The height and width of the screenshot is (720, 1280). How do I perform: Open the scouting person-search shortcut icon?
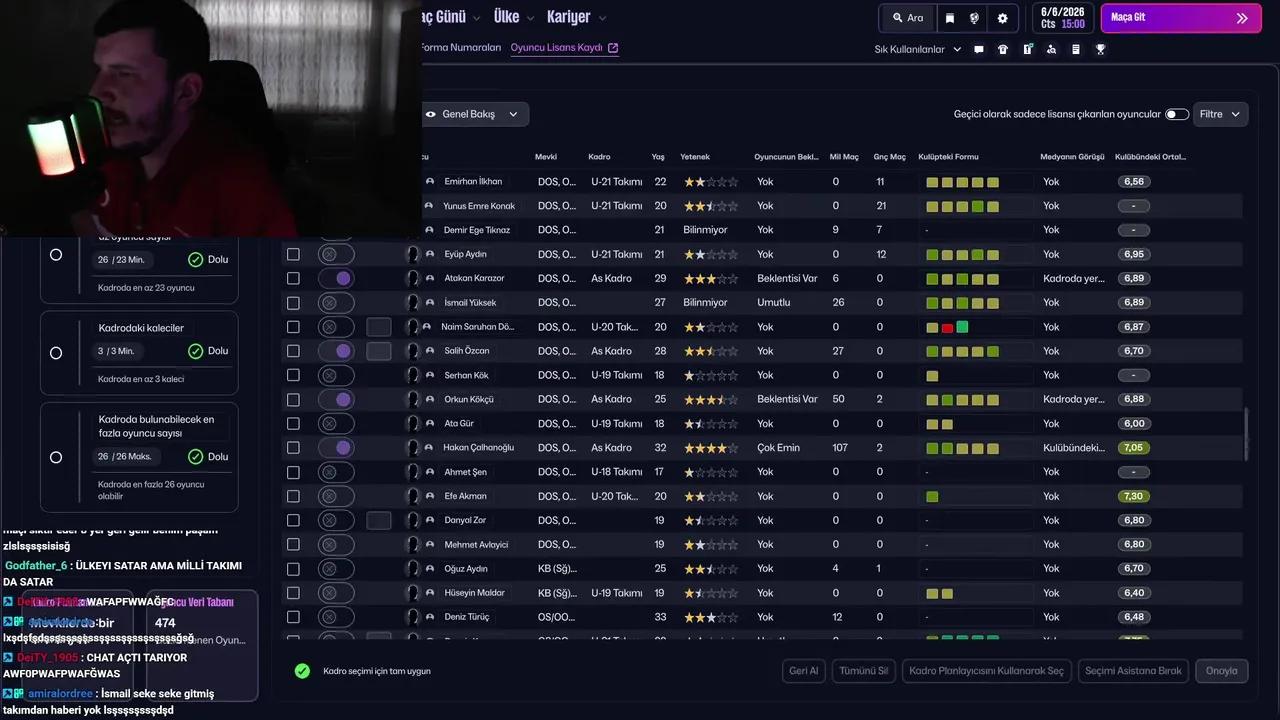click(x=1051, y=49)
